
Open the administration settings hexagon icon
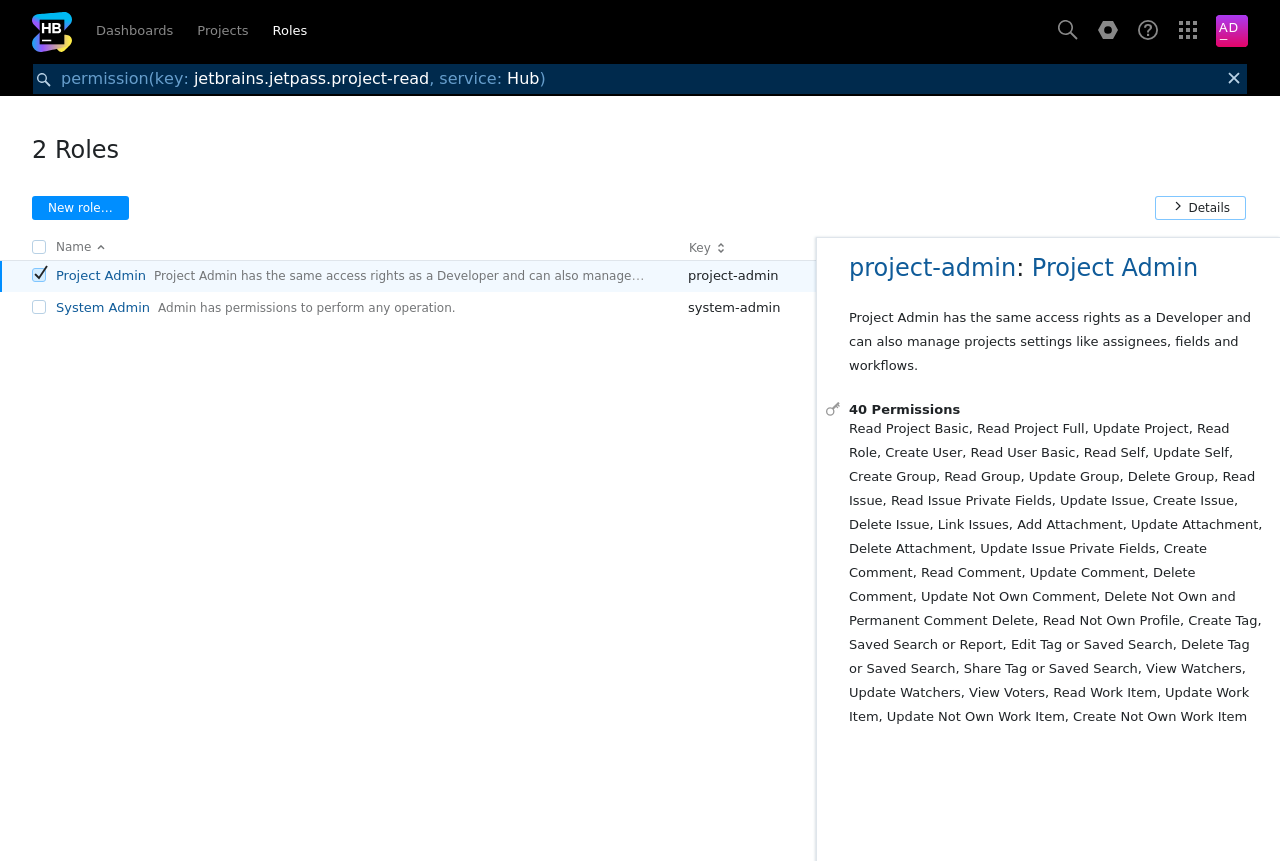1108,30
